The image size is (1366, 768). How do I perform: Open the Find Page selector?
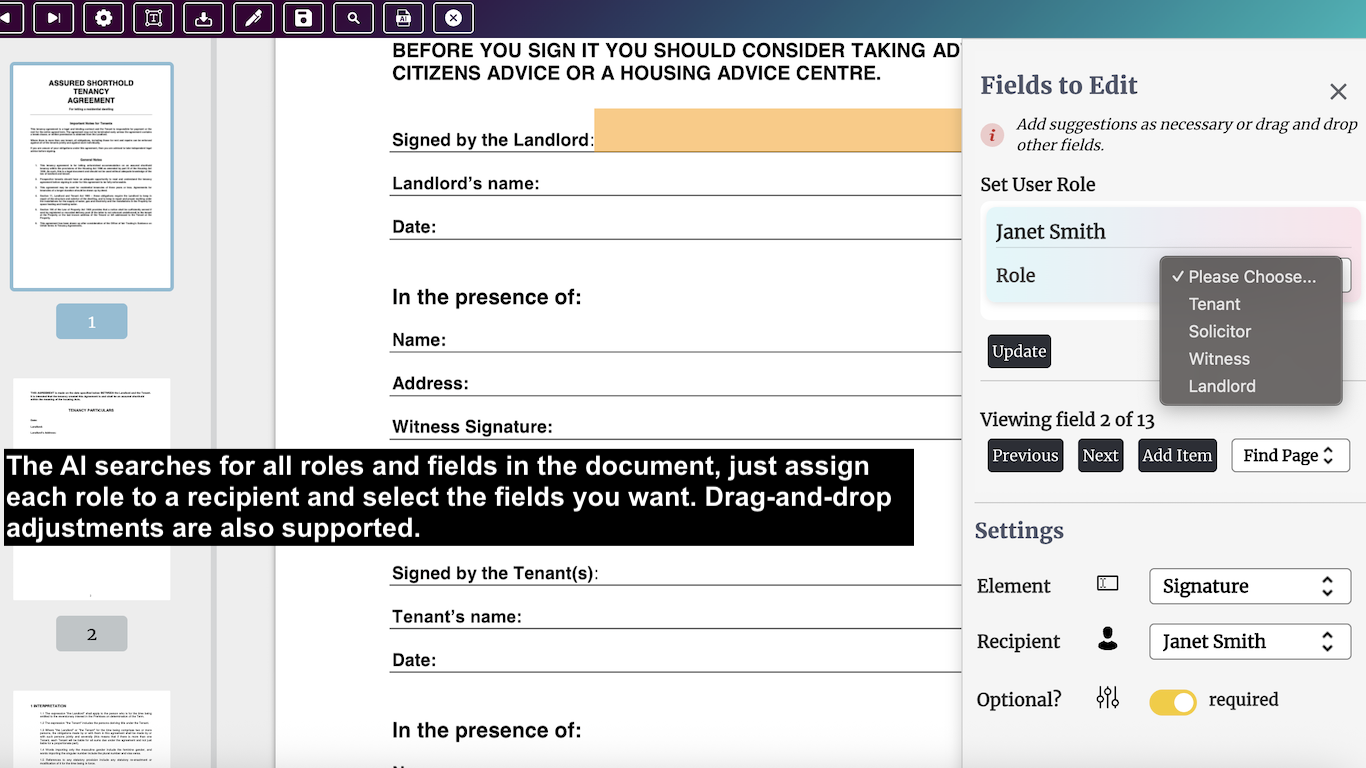1290,455
